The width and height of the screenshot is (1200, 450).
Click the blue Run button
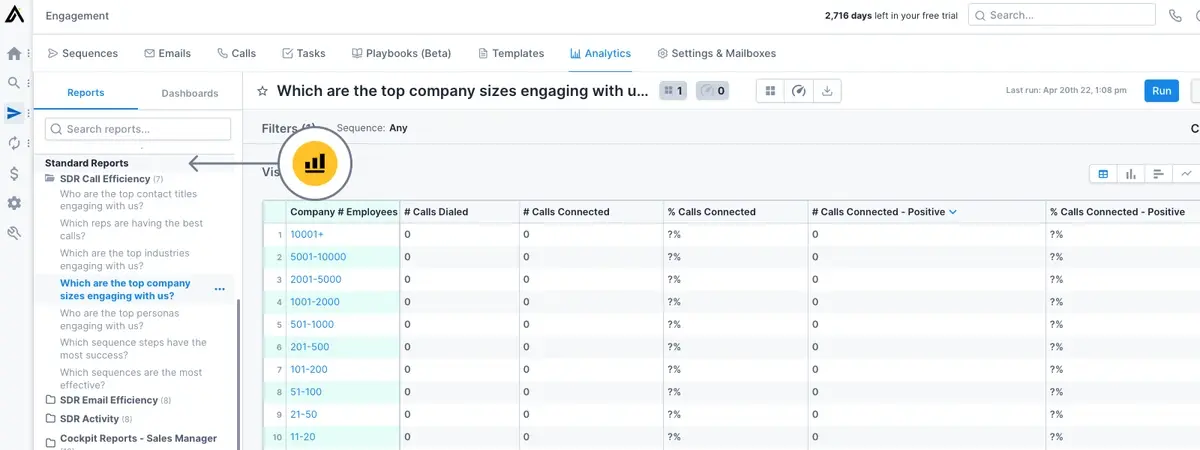coord(1161,91)
